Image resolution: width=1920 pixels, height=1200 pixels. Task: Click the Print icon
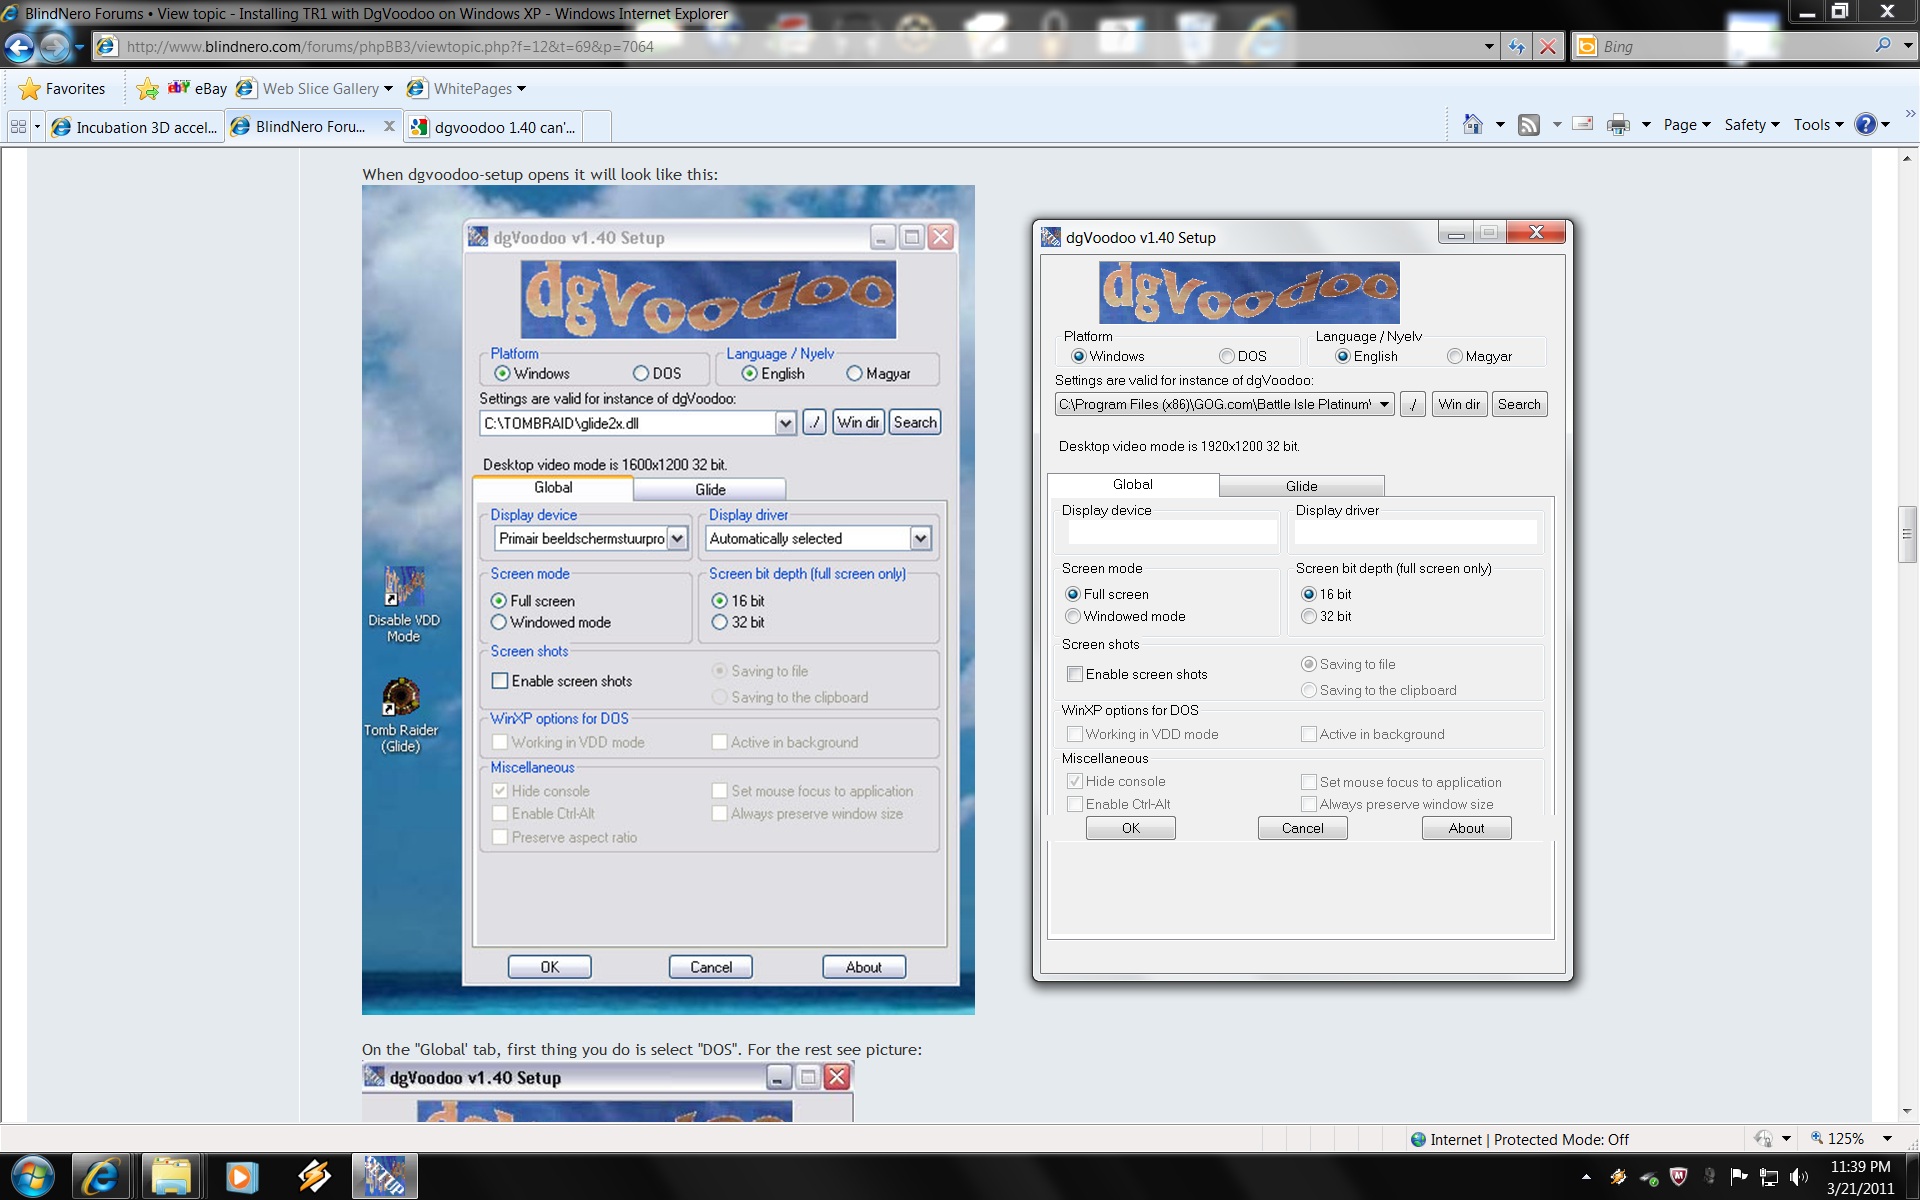1618,125
